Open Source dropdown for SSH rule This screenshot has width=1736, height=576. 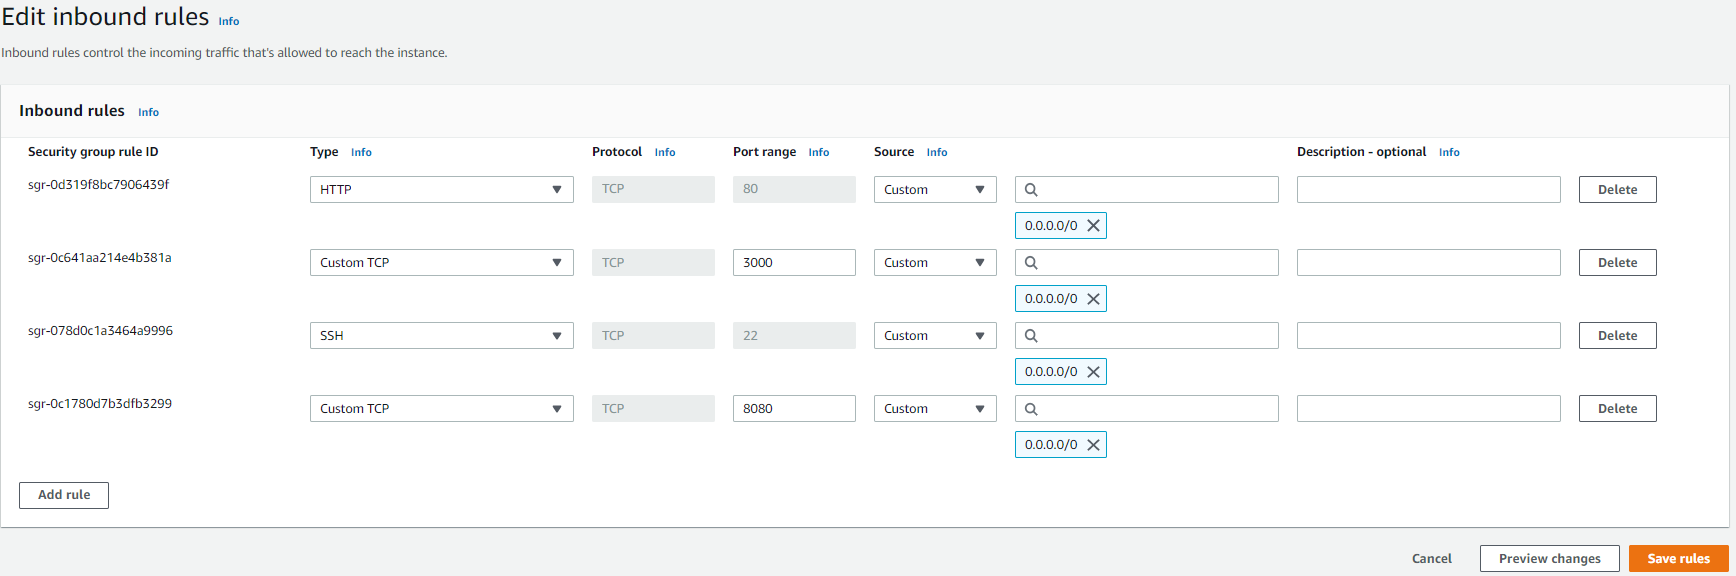coord(935,335)
